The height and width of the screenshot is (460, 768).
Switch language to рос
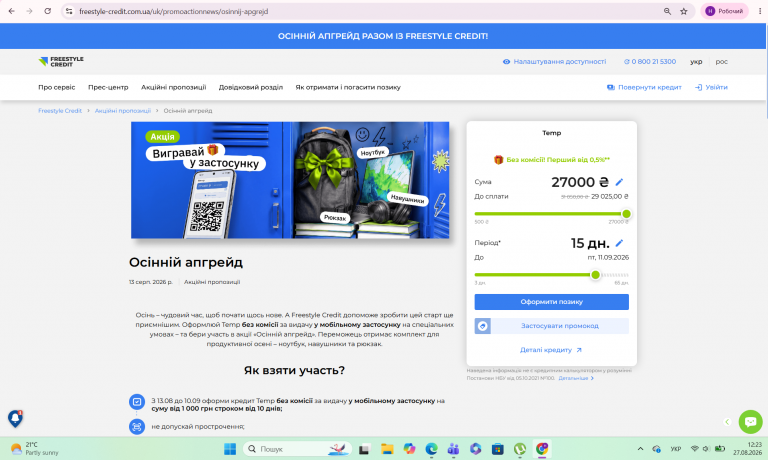coord(721,62)
